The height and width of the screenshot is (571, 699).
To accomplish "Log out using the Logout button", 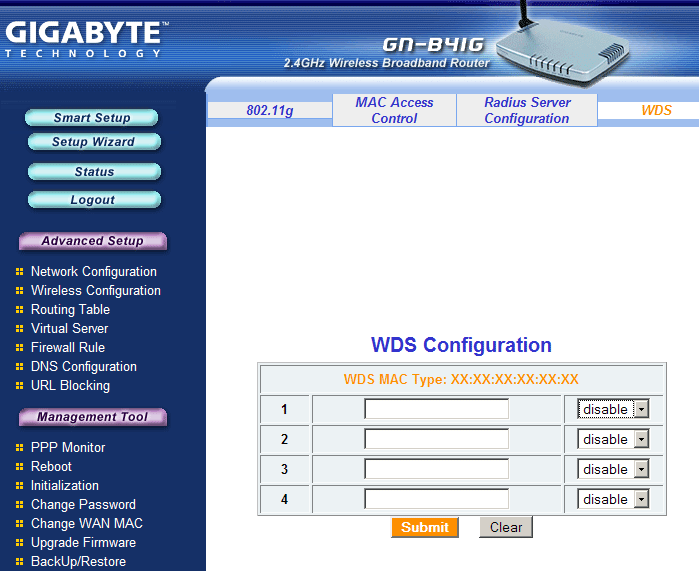I will pos(94,200).
